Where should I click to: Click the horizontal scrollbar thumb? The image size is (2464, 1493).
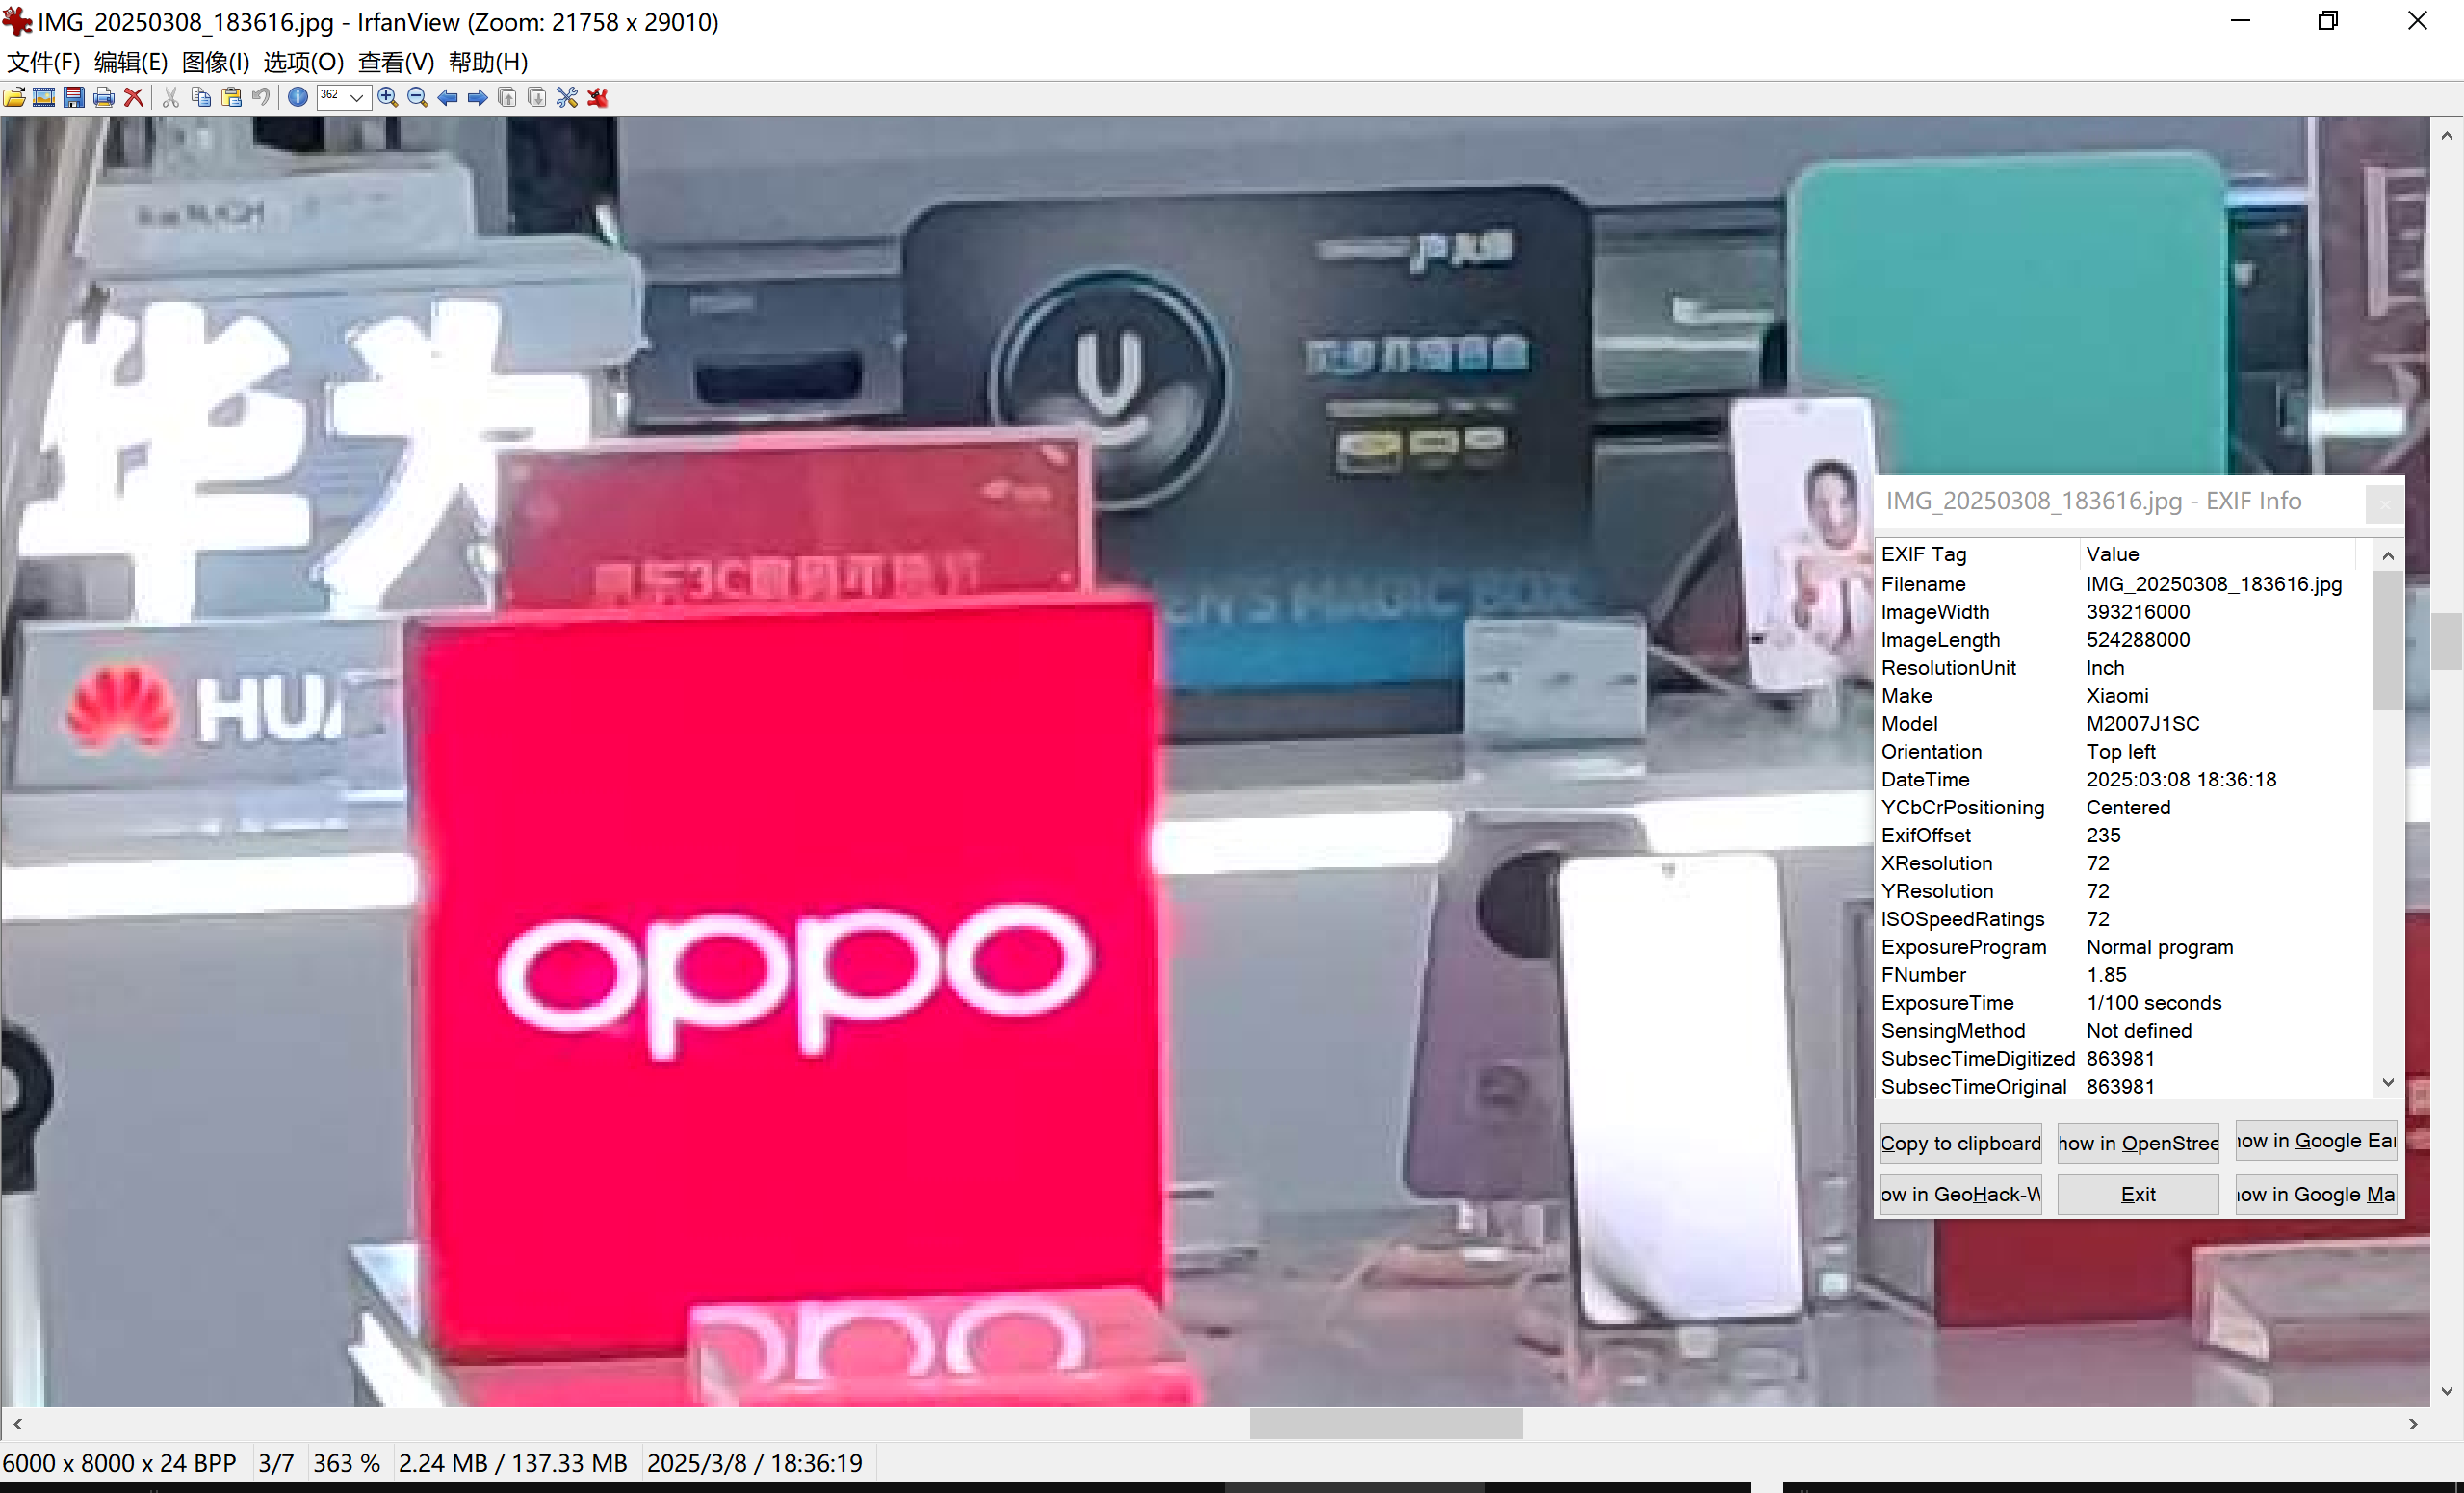coord(1385,1423)
